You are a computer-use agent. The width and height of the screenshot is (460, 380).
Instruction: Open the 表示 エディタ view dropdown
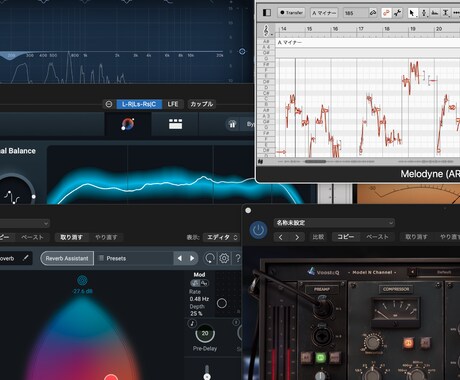[222, 237]
